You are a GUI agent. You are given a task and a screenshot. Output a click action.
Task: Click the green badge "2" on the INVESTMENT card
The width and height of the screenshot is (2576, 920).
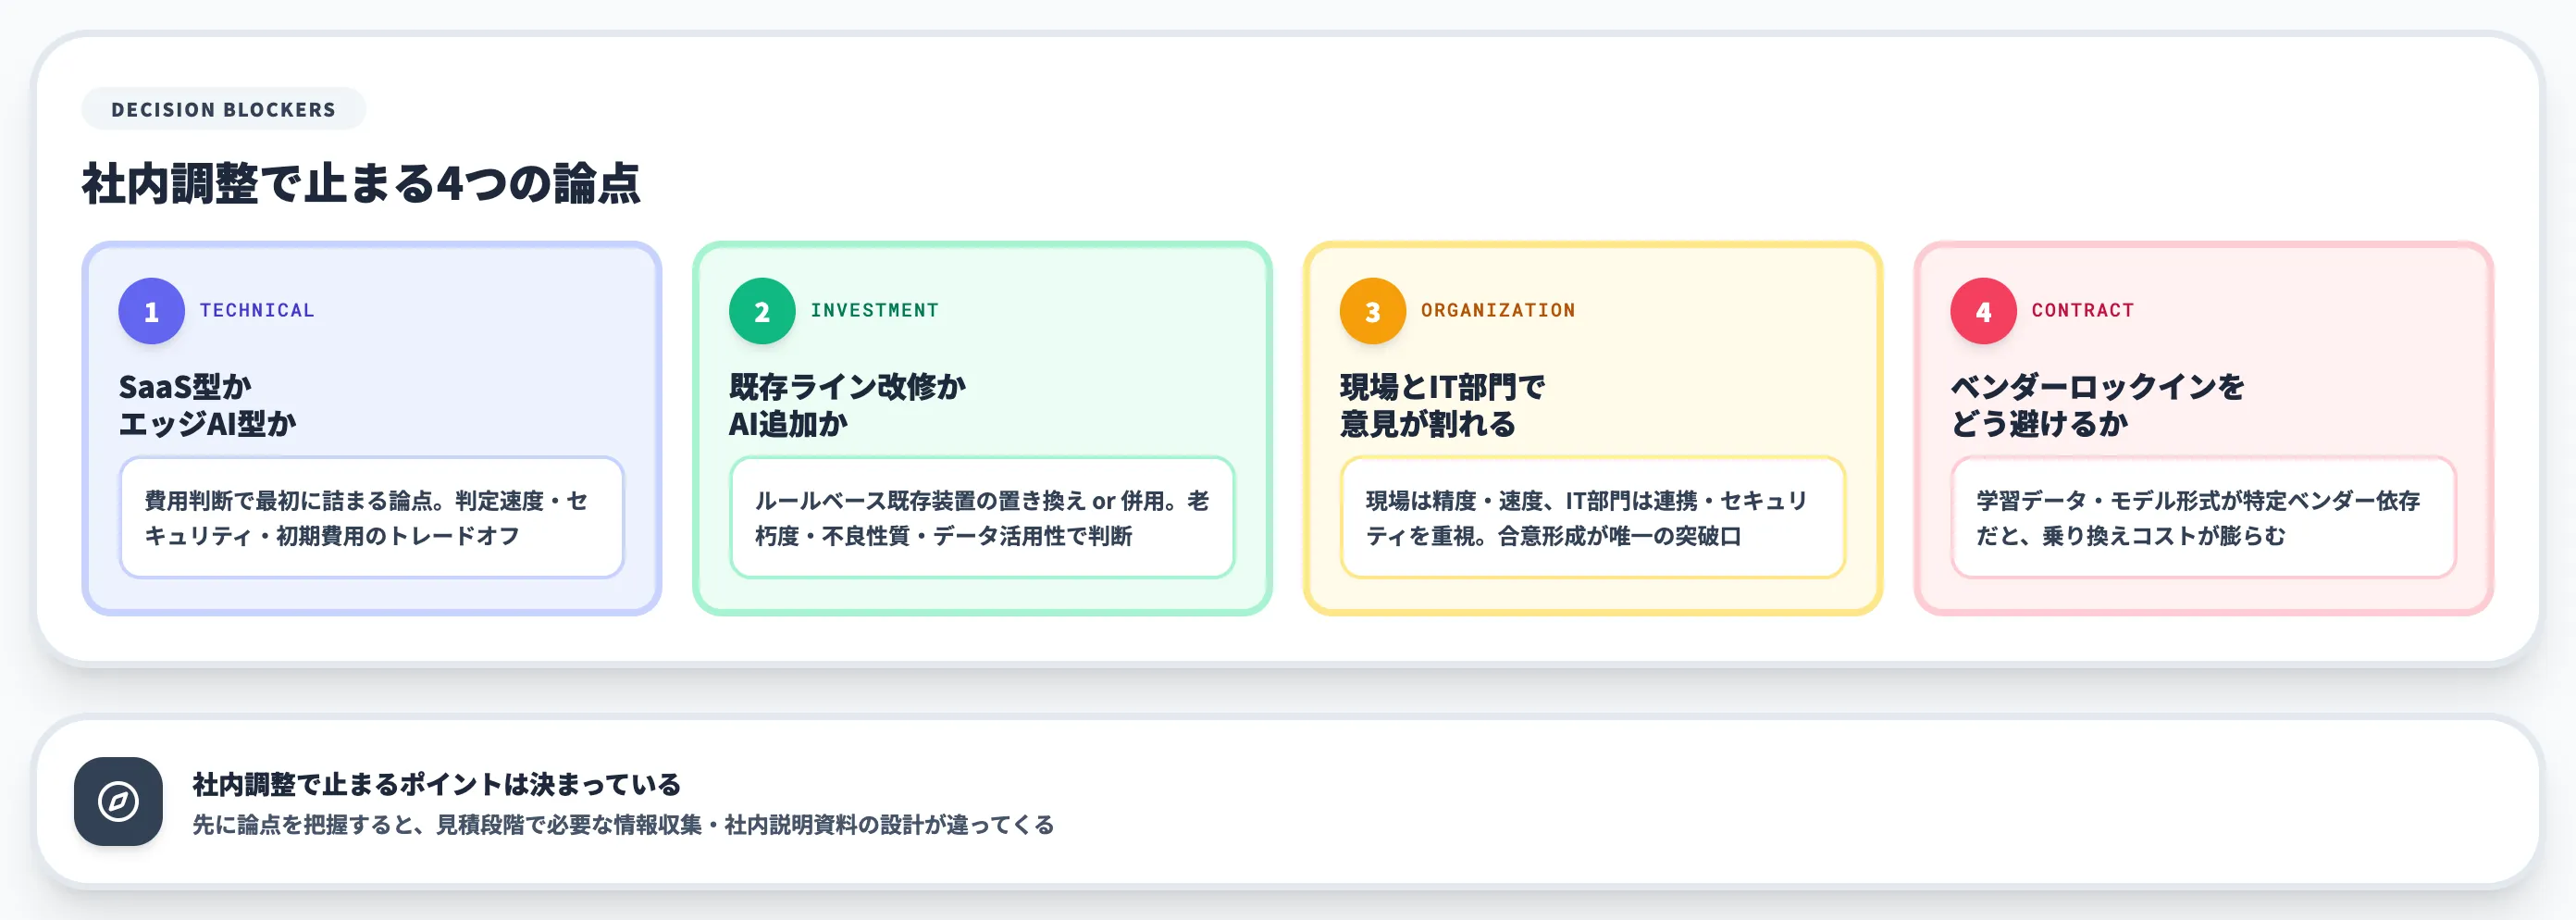[x=762, y=311]
